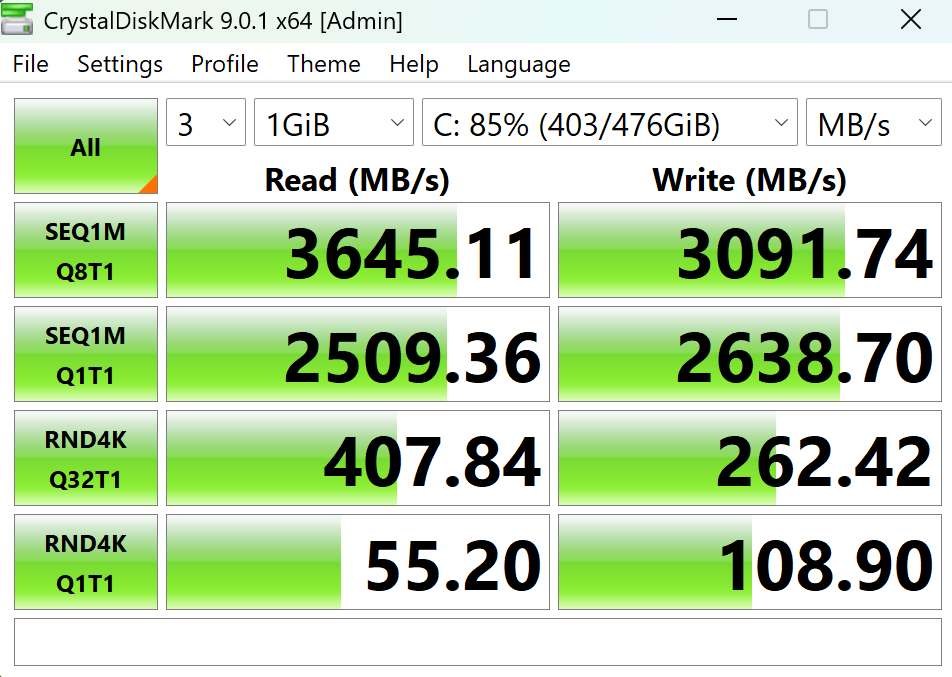Viewport: 952px width, 677px height.
Task: Start all benchmarks with All button
Action: tap(86, 146)
